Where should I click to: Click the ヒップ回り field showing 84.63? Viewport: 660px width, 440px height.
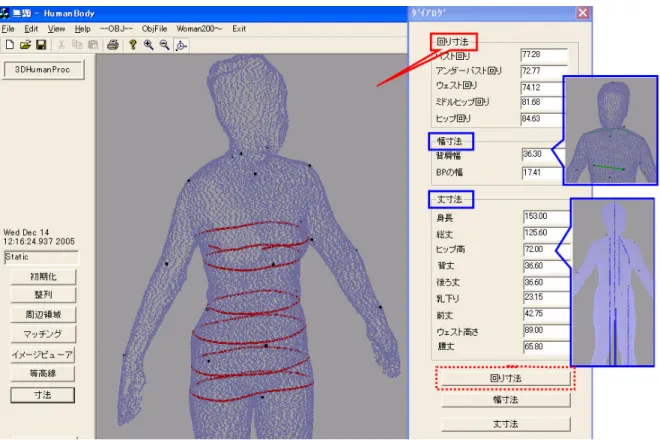[x=542, y=119]
